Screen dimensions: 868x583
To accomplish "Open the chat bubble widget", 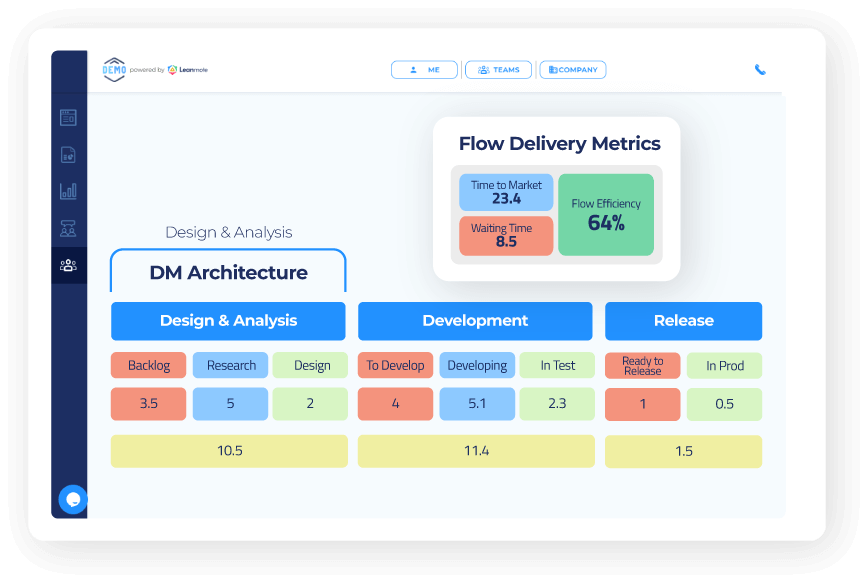I will coord(73,498).
